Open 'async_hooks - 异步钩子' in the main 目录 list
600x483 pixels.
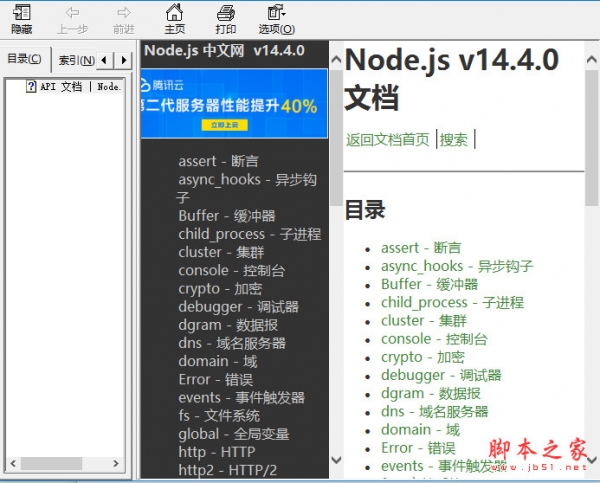point(457,266)
